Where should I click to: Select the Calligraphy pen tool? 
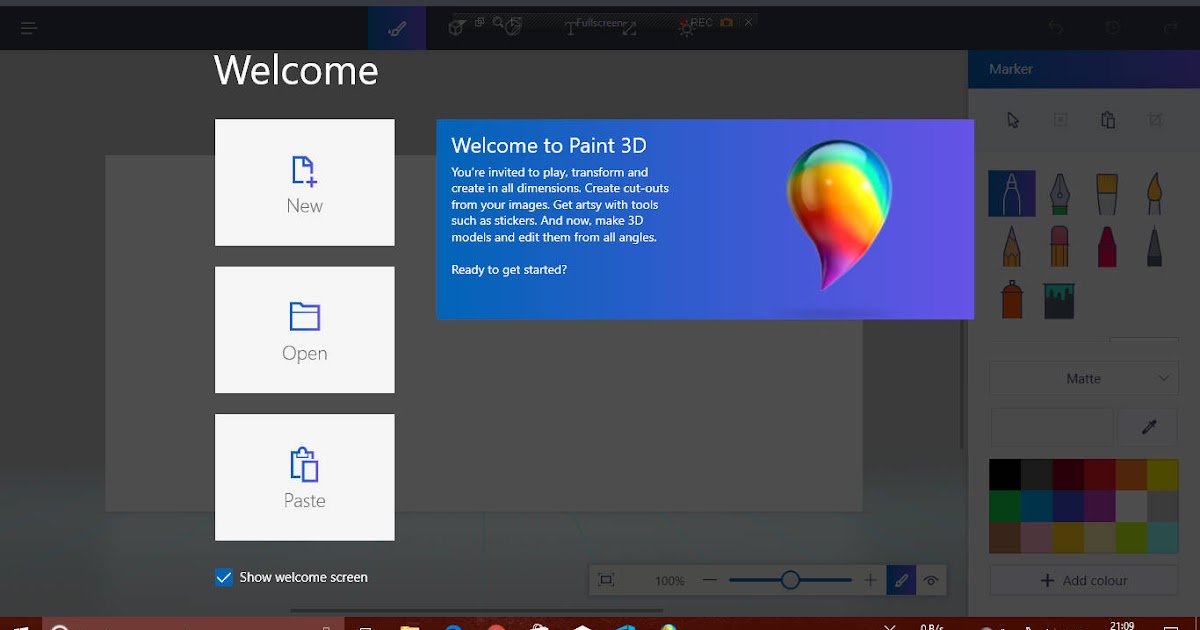pos(1060,193)
